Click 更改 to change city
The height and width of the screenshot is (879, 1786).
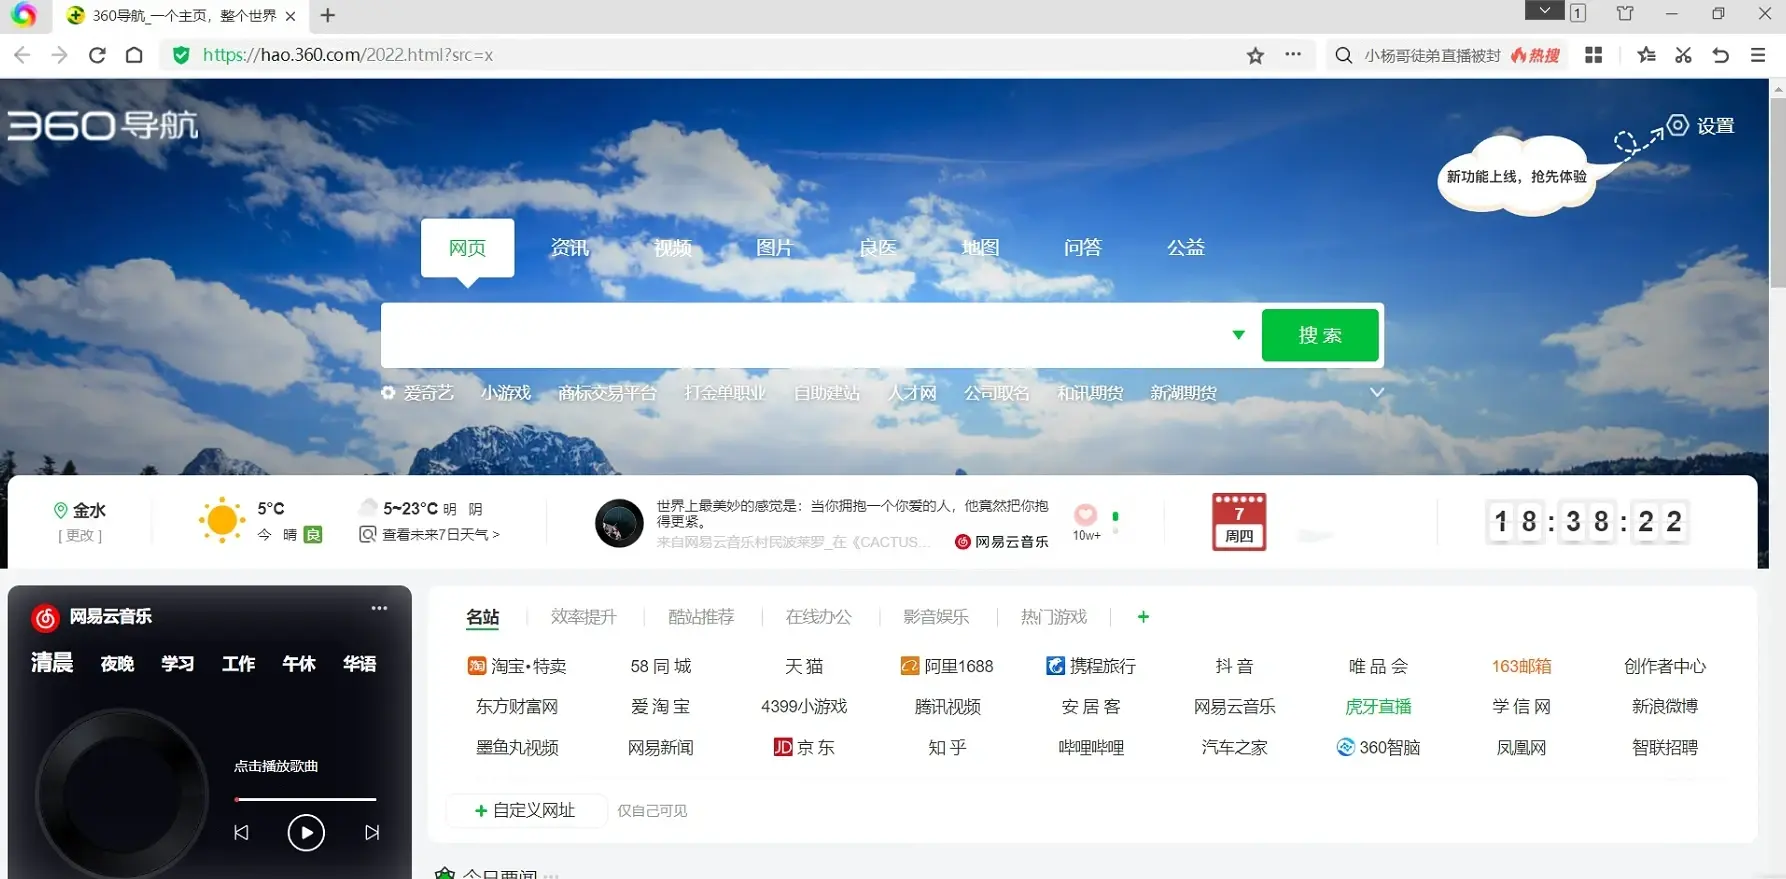point(80,535)
